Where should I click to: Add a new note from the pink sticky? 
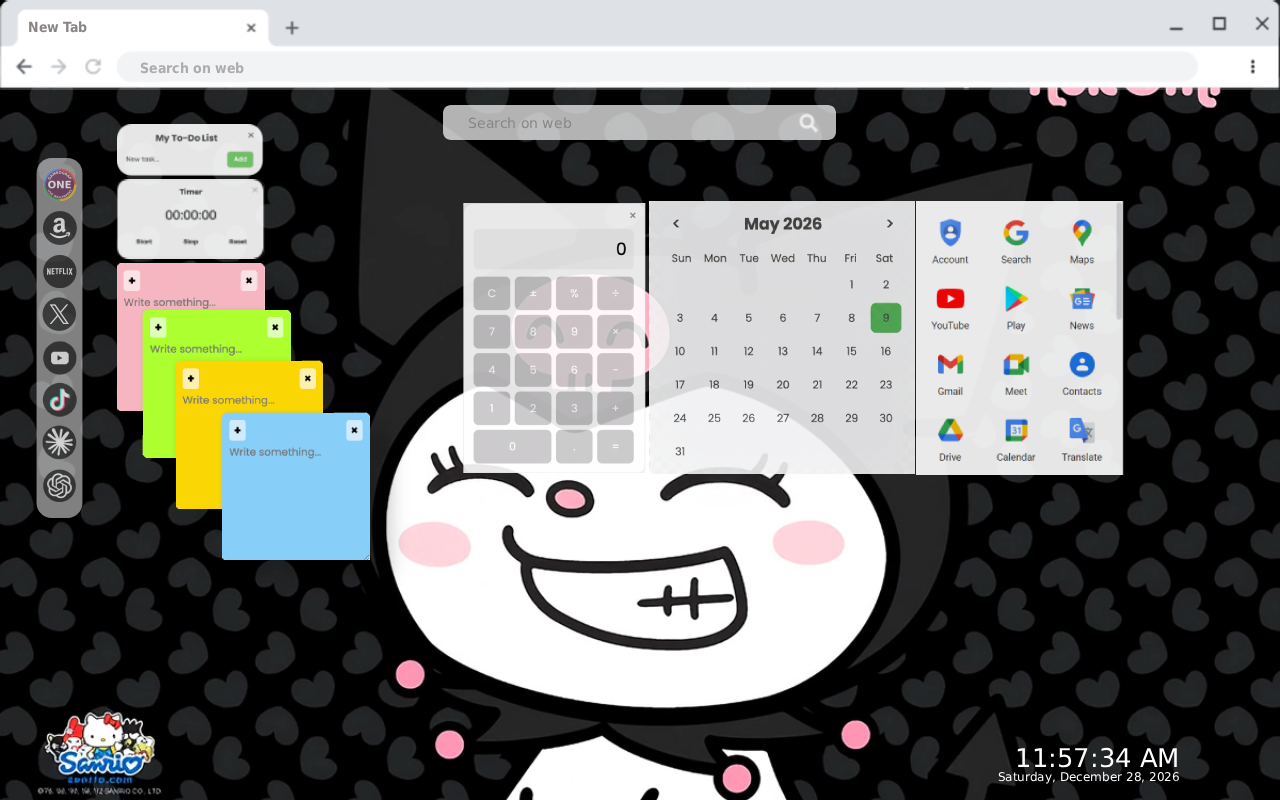click(x=132, y=281)
